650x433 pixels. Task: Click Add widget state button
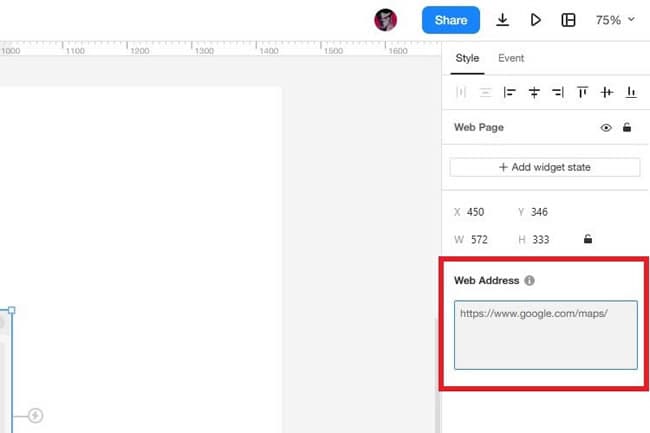tap(545, 167)
